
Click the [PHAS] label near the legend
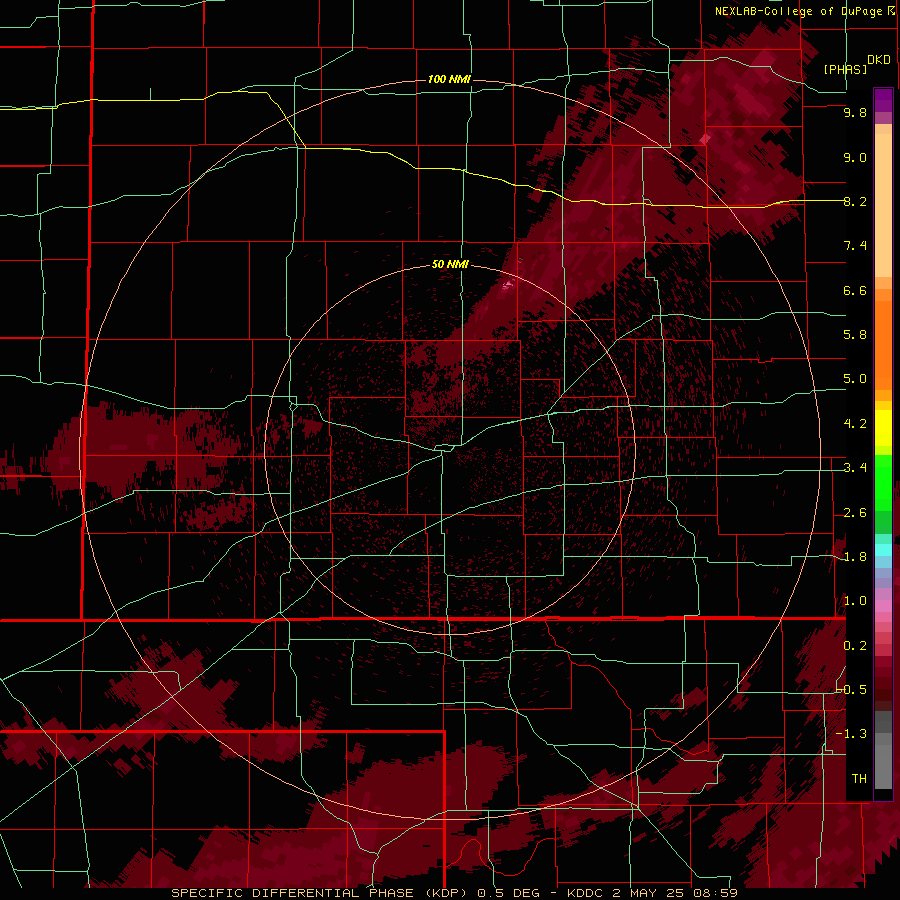click(x=845, y=69)
